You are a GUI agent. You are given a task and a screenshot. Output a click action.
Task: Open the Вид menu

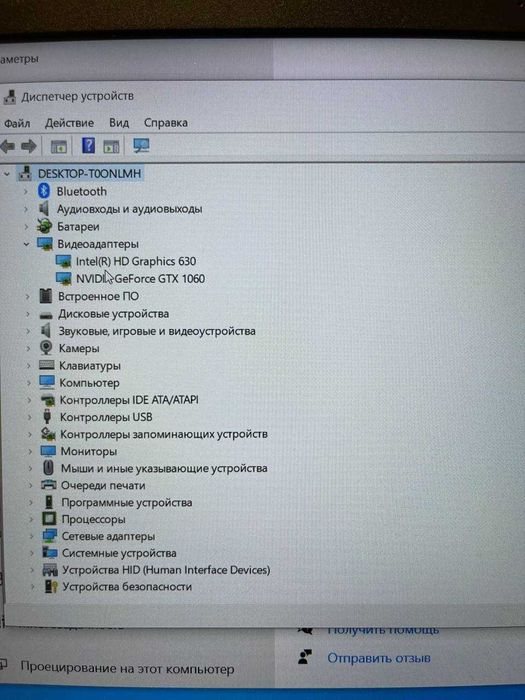point(119,123)
